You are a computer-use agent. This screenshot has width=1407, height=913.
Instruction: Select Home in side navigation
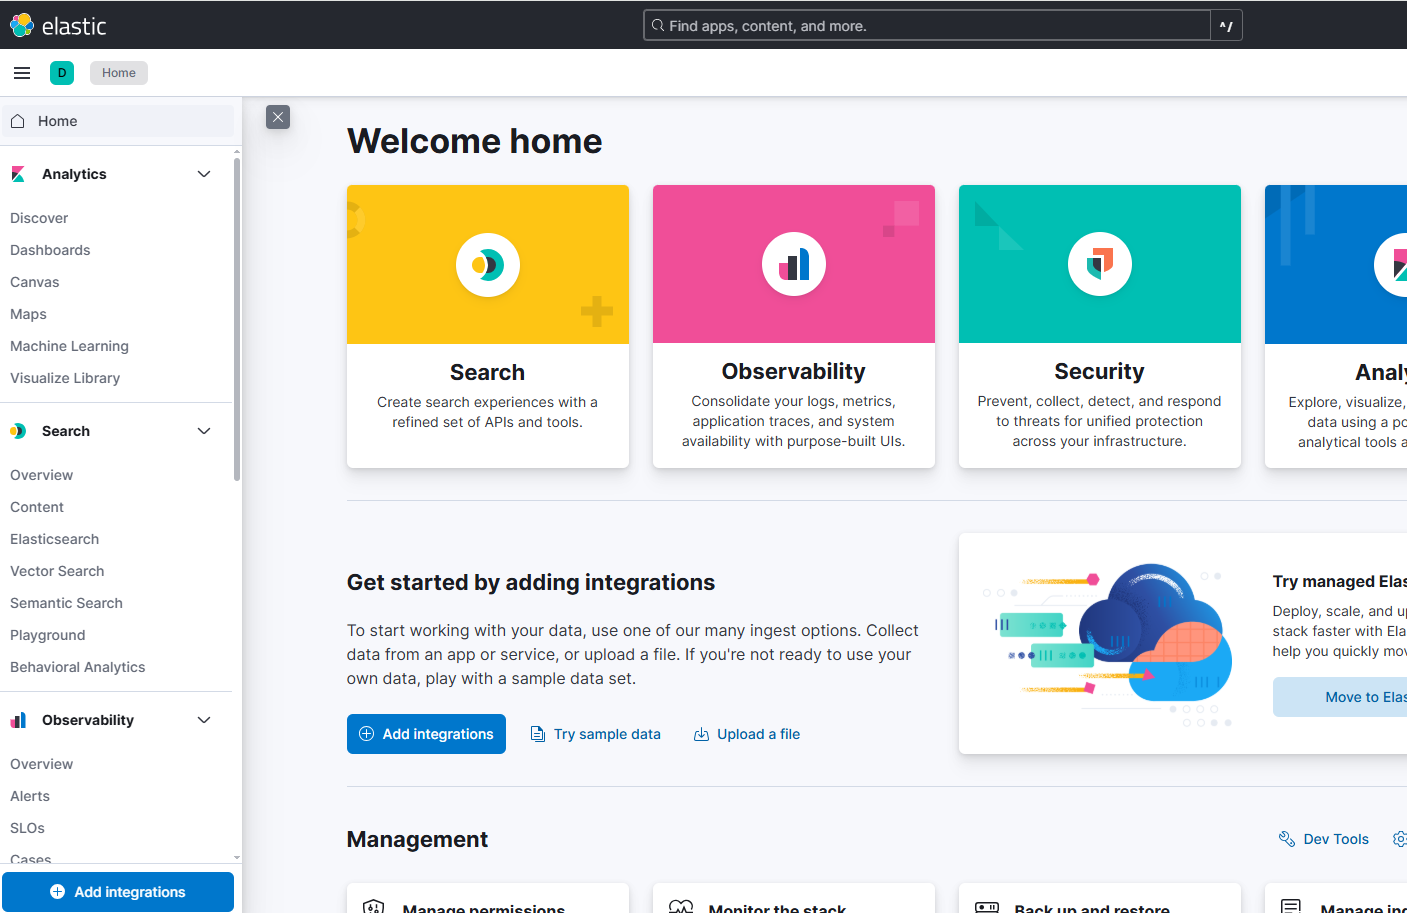(117, 121)
